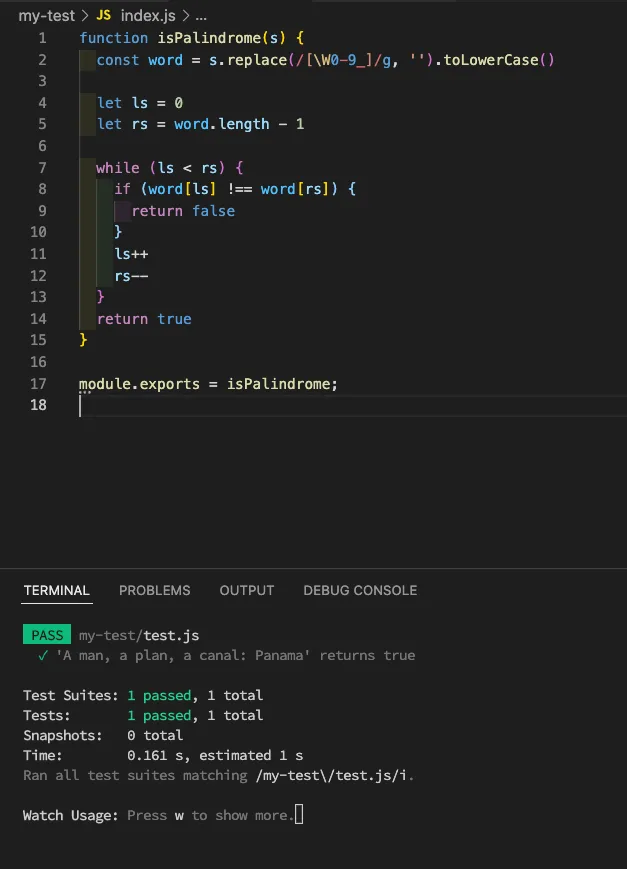Click the my-test breadcrumb folder
The image size is (627, 869).
click(x=47, y=16)
